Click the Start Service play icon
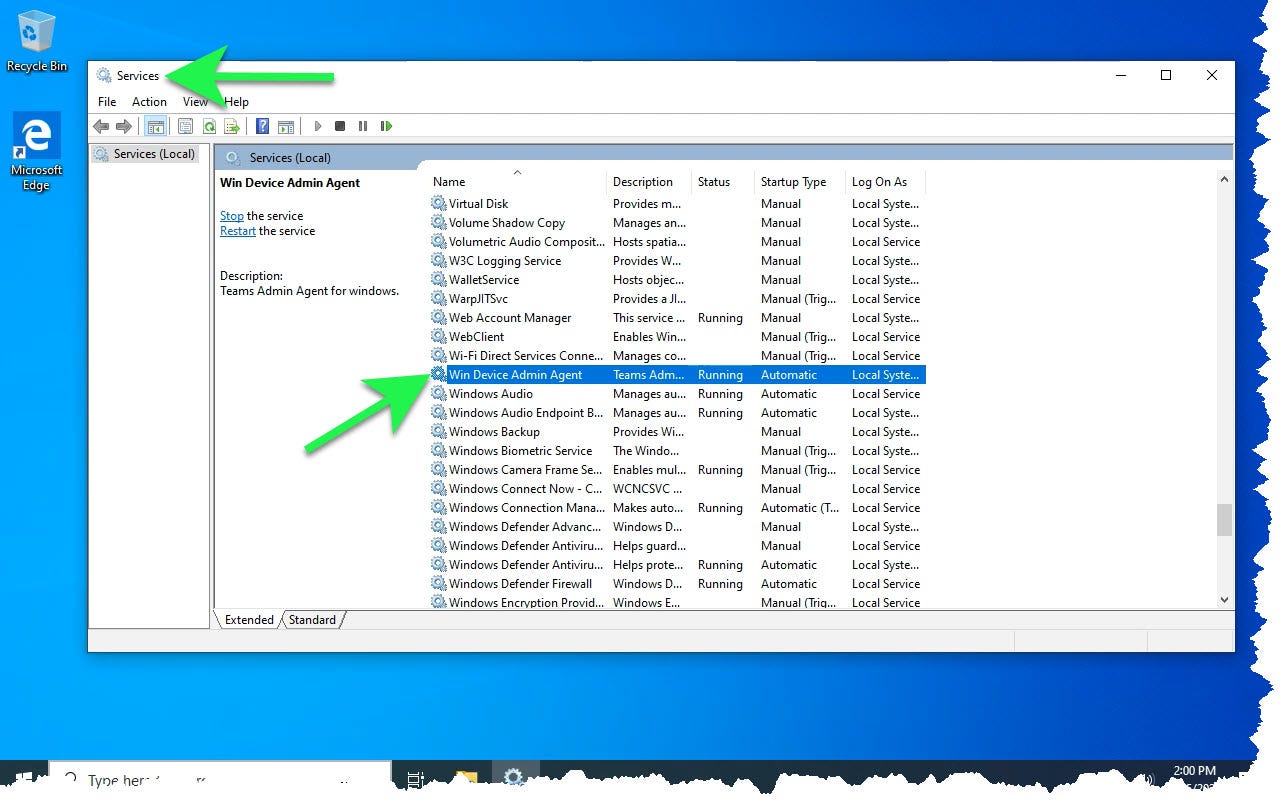 (318, 126)
